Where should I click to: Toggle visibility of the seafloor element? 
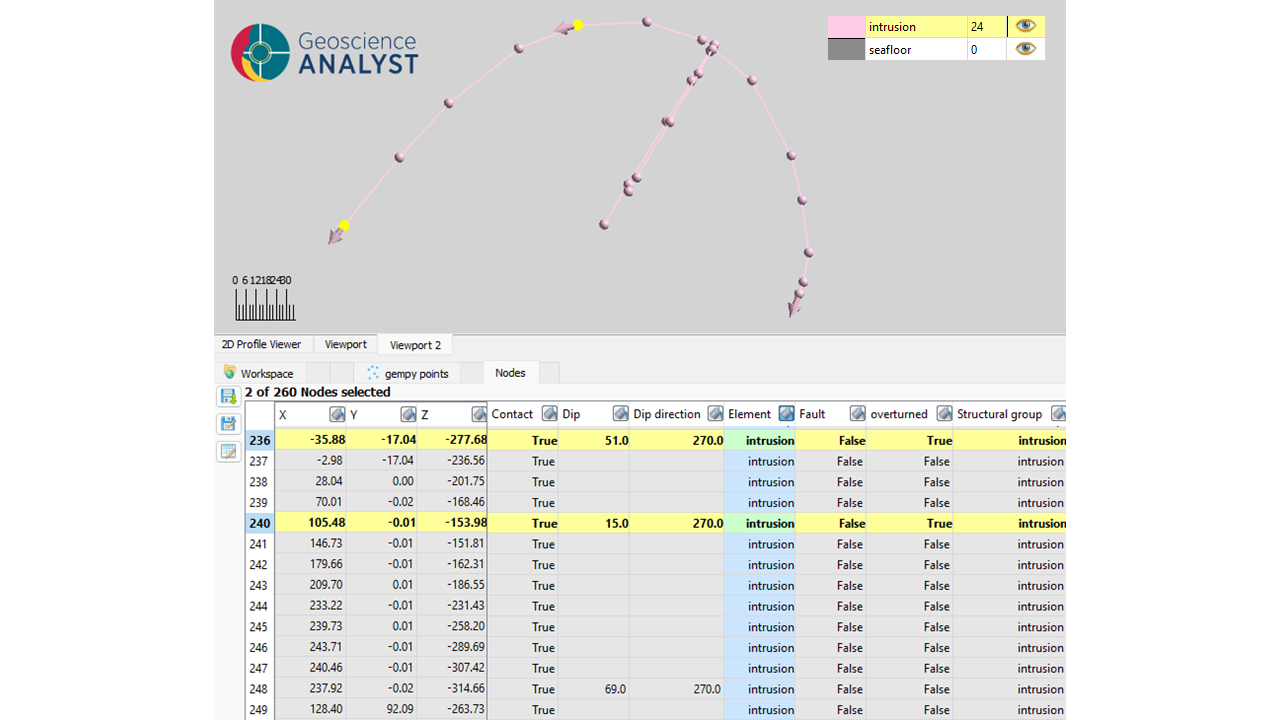coord(1025,49)
